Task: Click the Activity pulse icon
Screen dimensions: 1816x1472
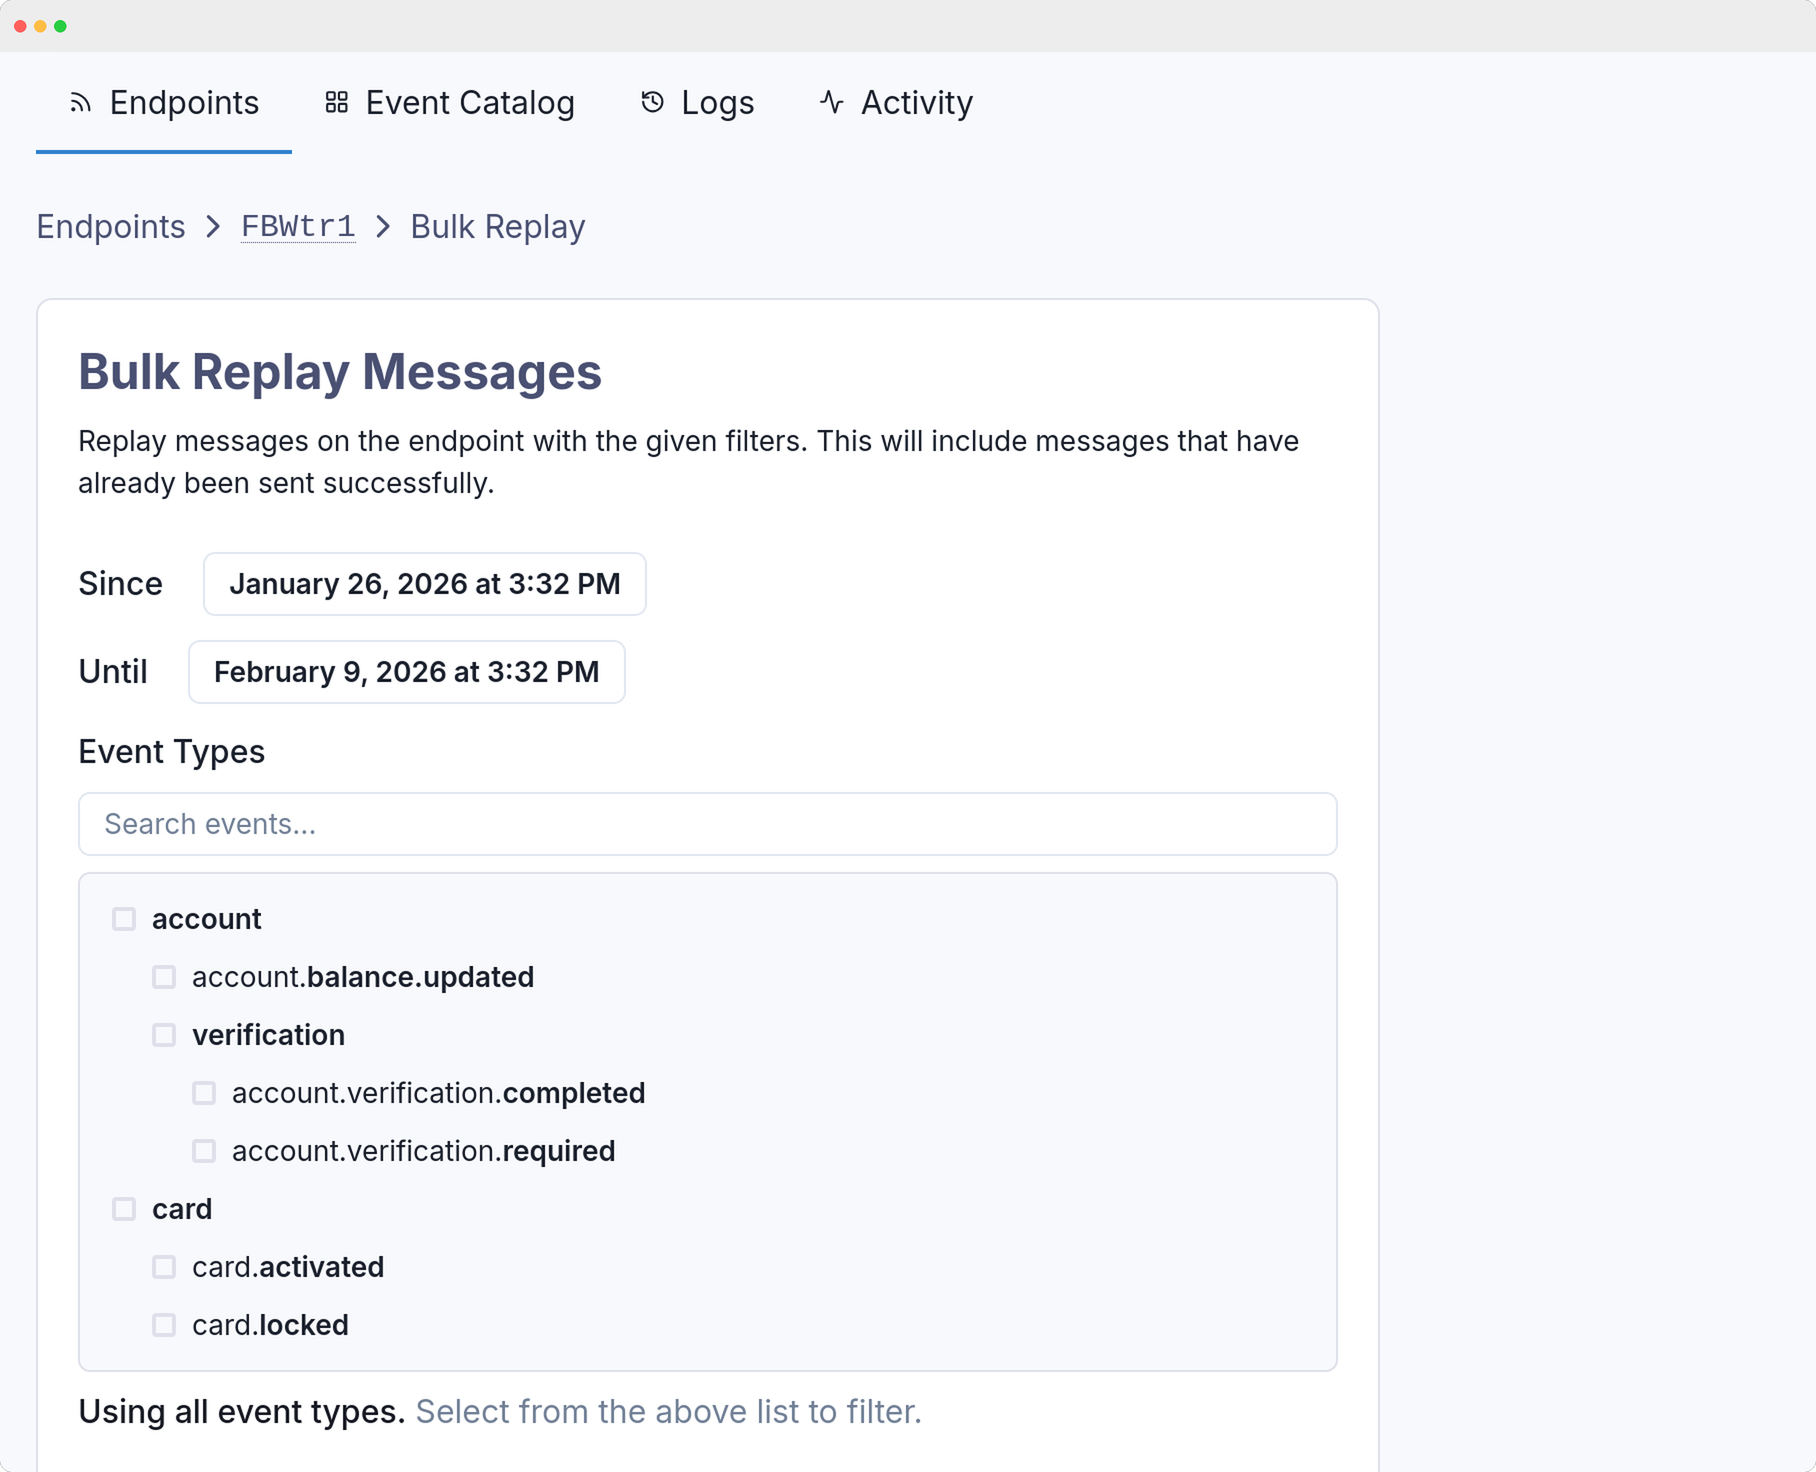Action: [x=831, y=102]
